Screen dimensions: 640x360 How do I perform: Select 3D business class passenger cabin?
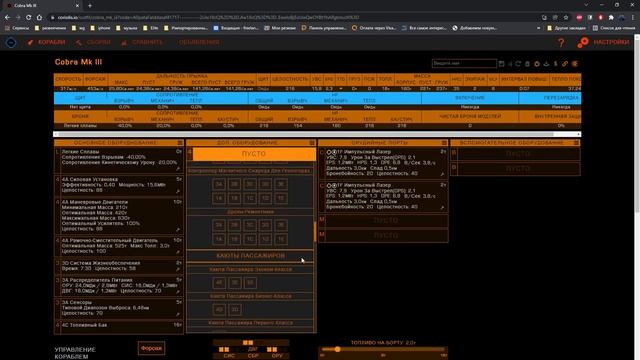tap(235, 309)
